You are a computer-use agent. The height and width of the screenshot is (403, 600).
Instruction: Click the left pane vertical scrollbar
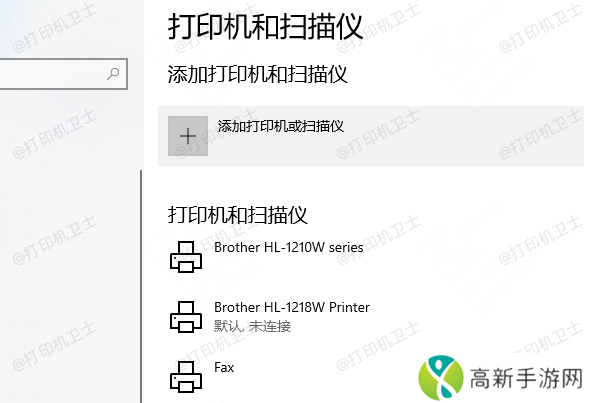[x=141, y=286]
